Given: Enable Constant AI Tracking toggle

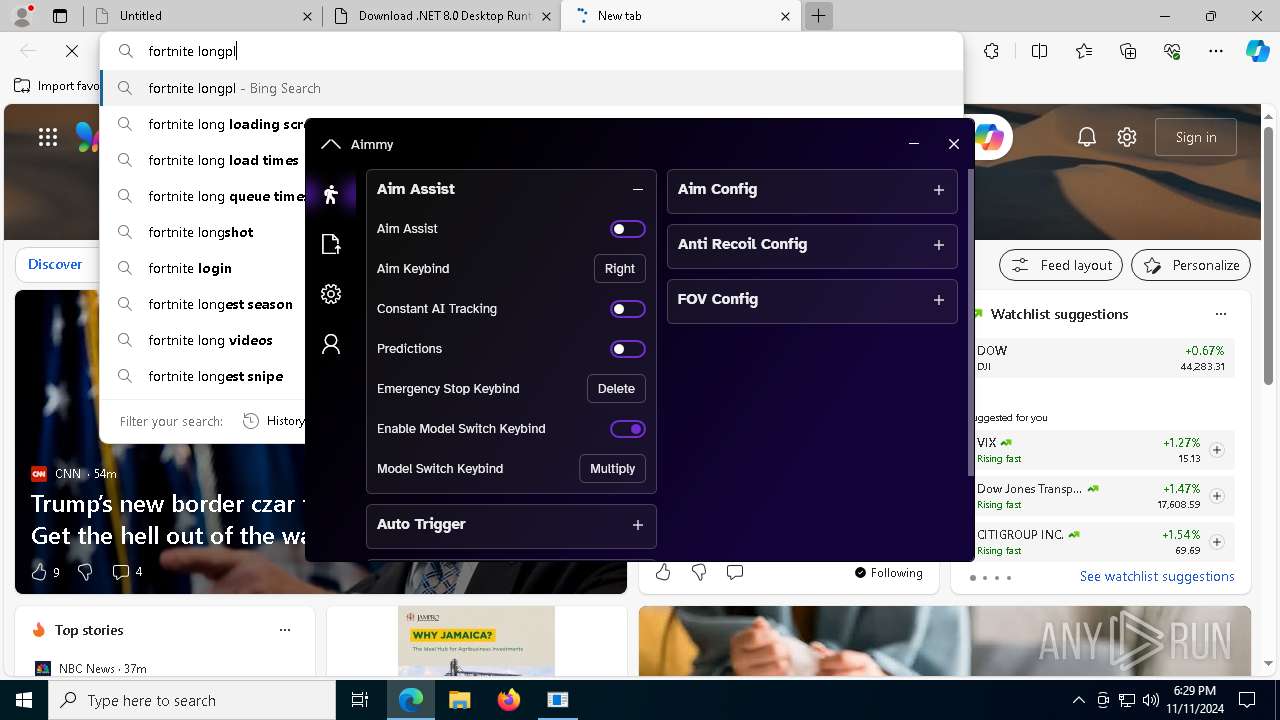Looking at the screenshot, I should coord(628,309).
